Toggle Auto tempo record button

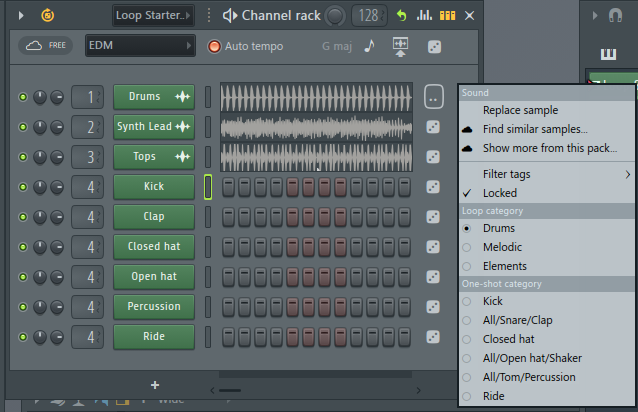tap(214, 46)
